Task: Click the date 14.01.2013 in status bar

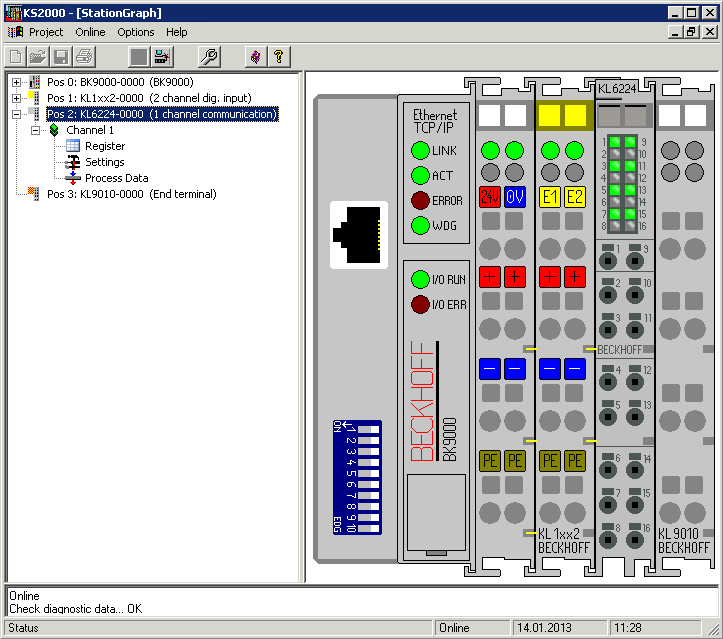Action: click(x=559, y=628)
